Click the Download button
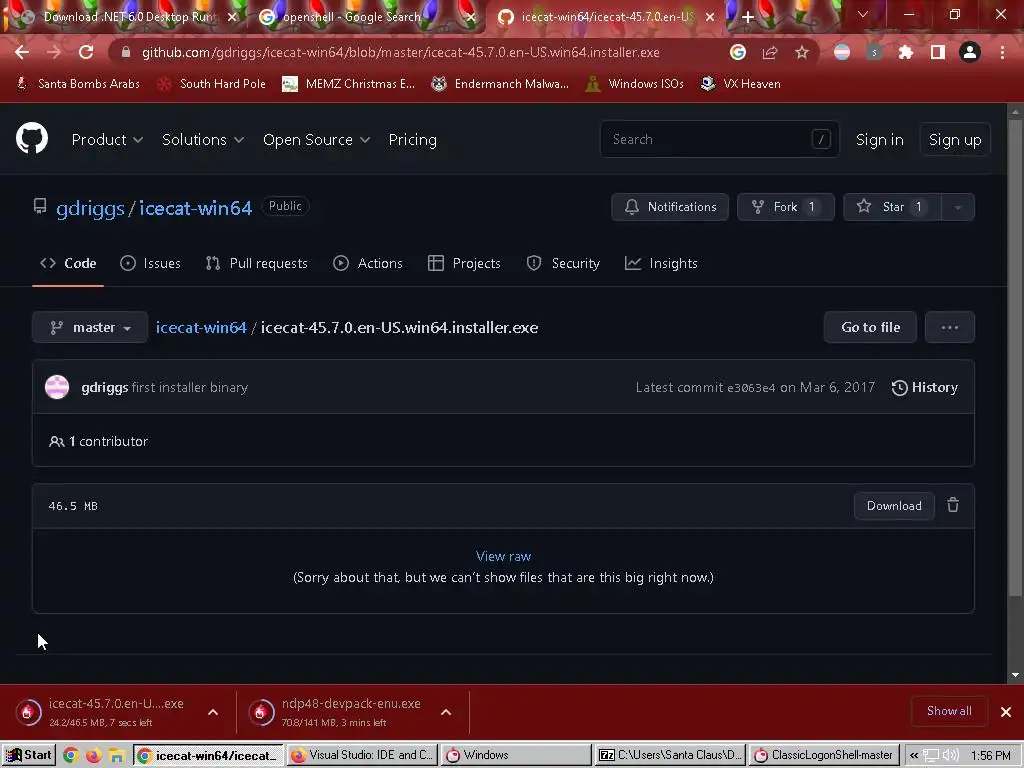Screen dimensions: 1024x768 pyautogui.click(x=894, y=506)
